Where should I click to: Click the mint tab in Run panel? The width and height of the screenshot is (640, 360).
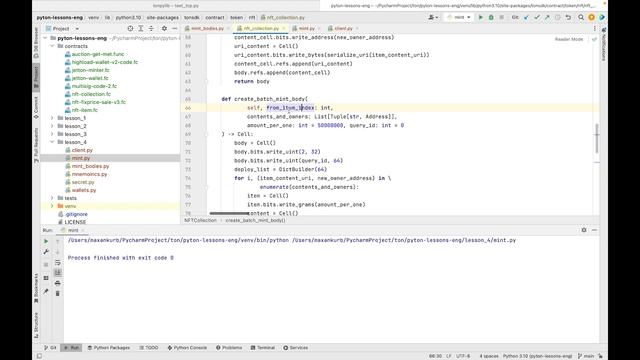(73, 230)
